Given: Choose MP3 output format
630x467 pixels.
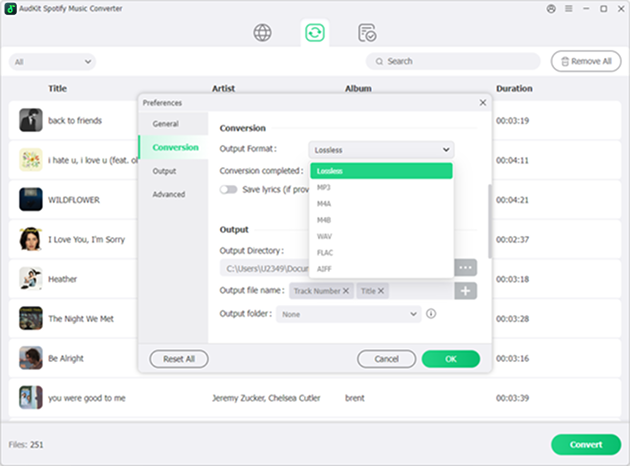Looking at the screenshot, I should [381, 187].
